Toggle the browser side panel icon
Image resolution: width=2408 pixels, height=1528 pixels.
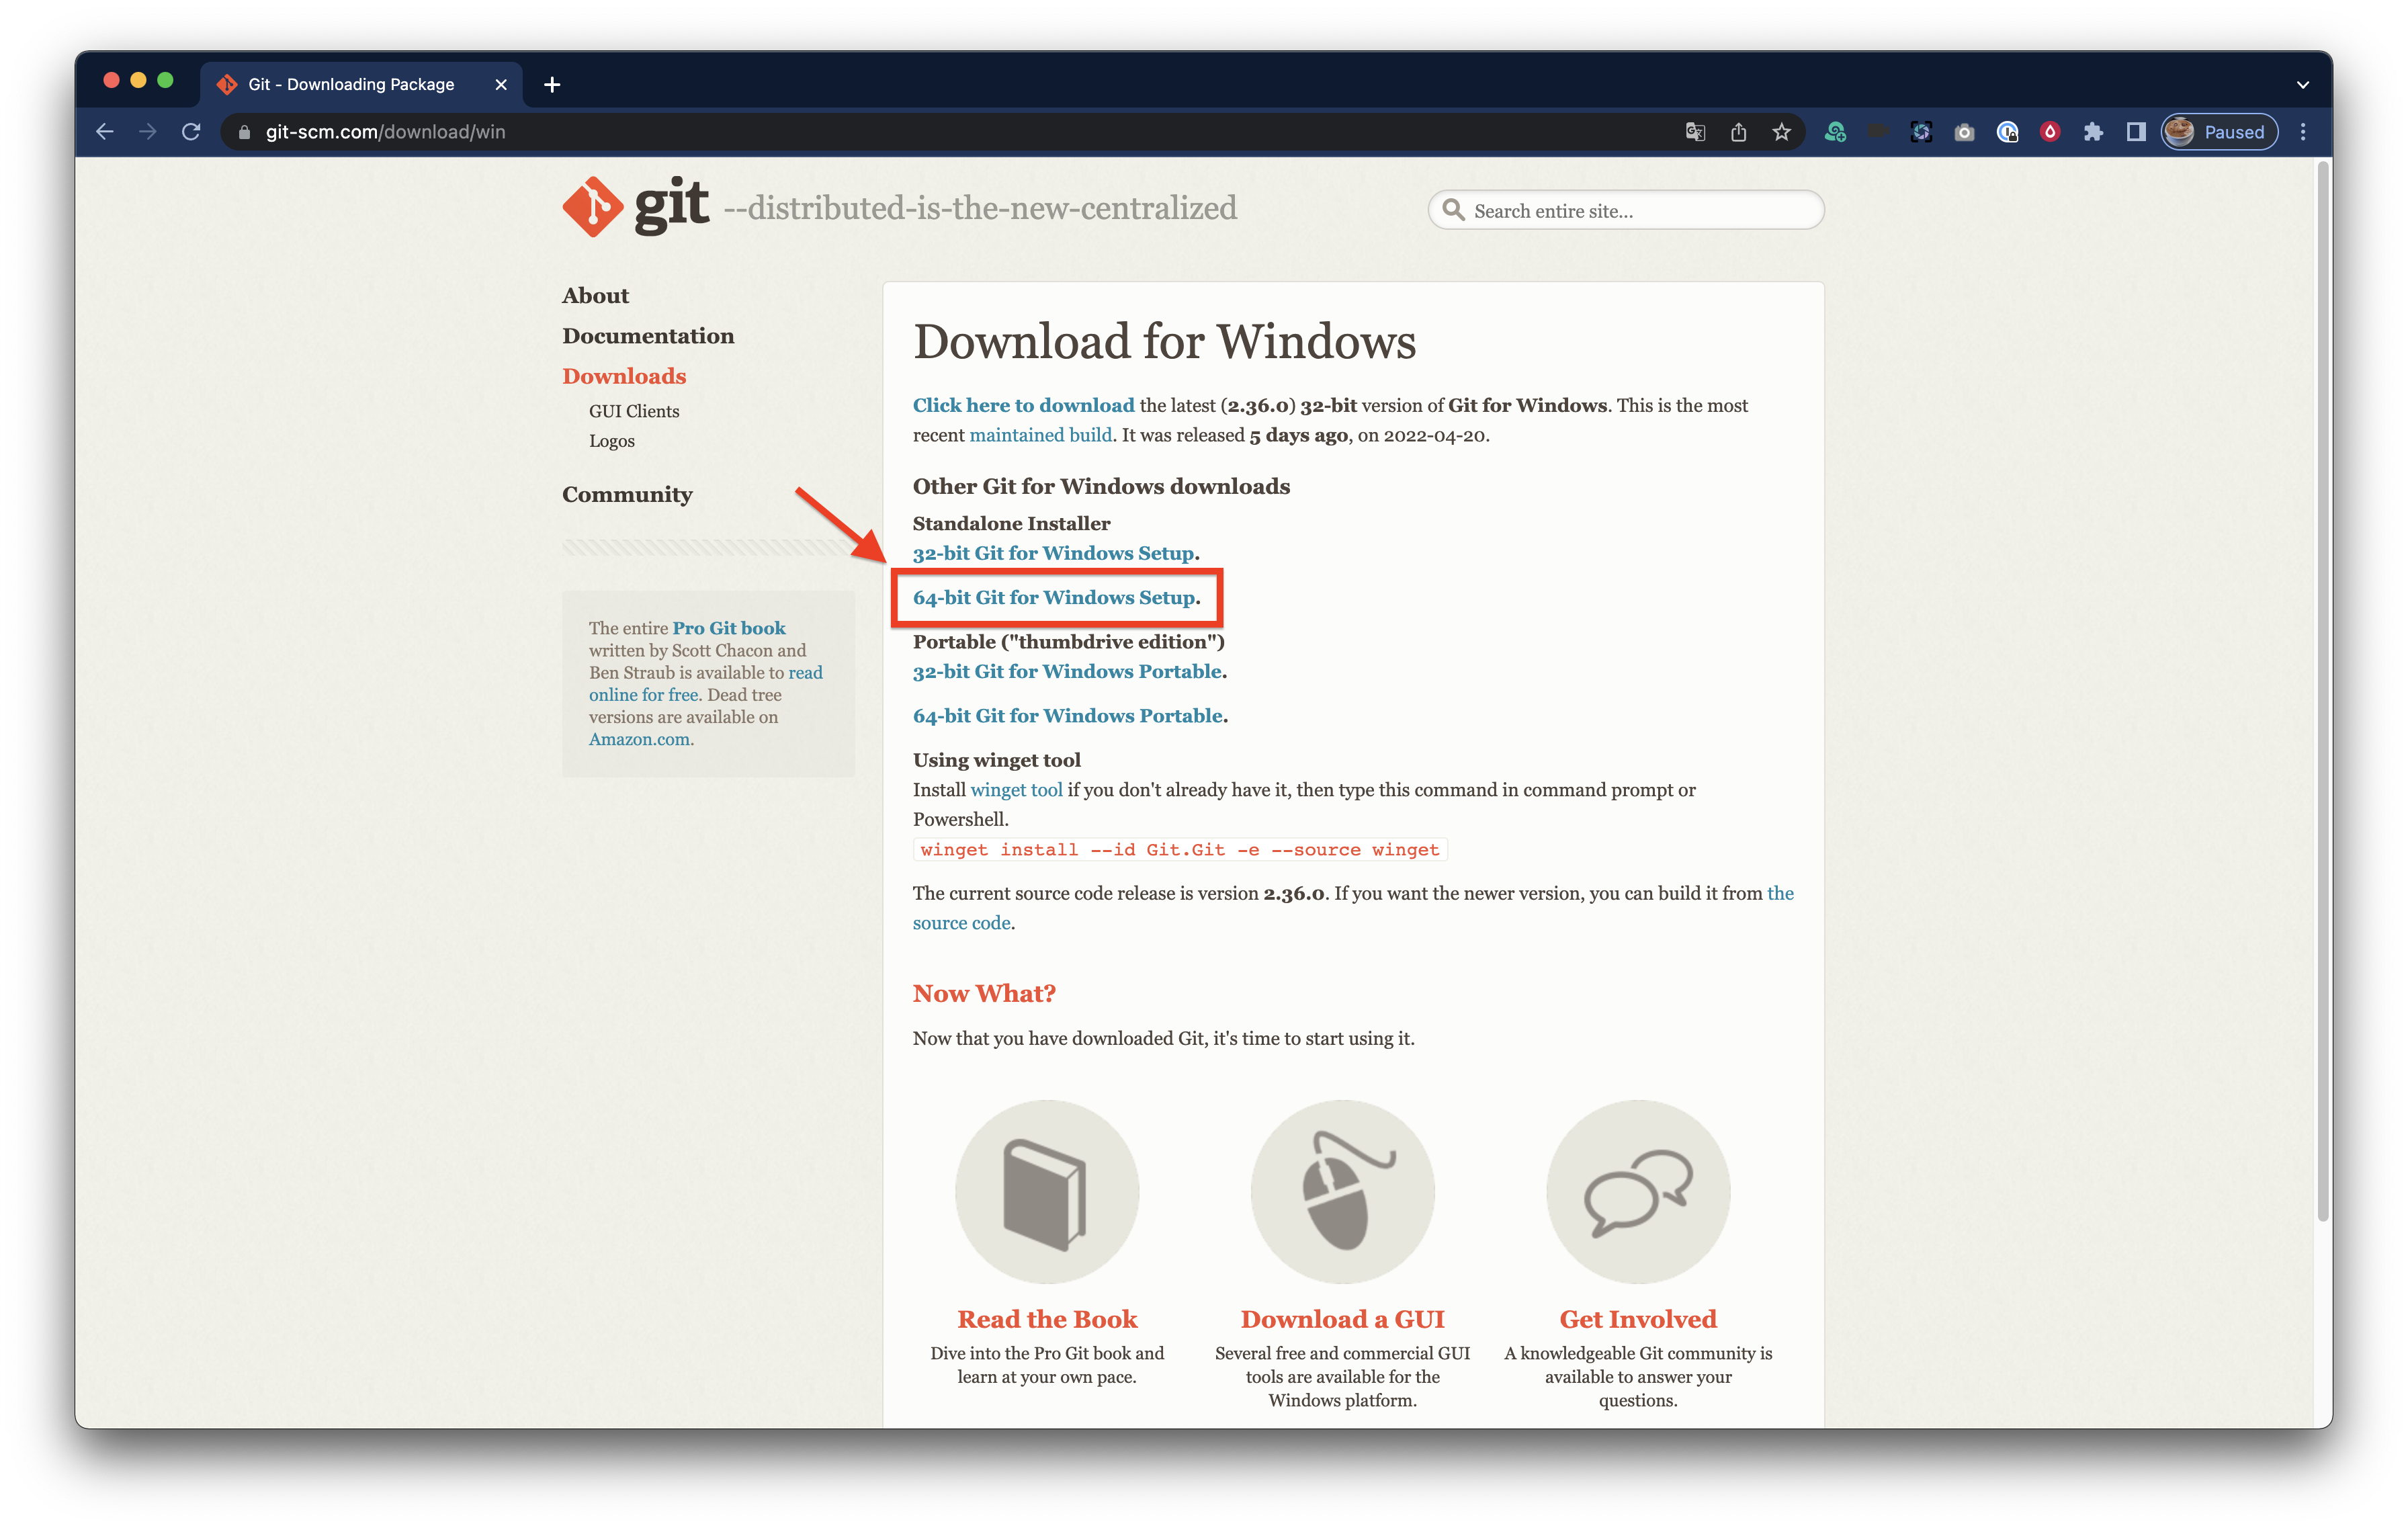(x=2136, y=132)
